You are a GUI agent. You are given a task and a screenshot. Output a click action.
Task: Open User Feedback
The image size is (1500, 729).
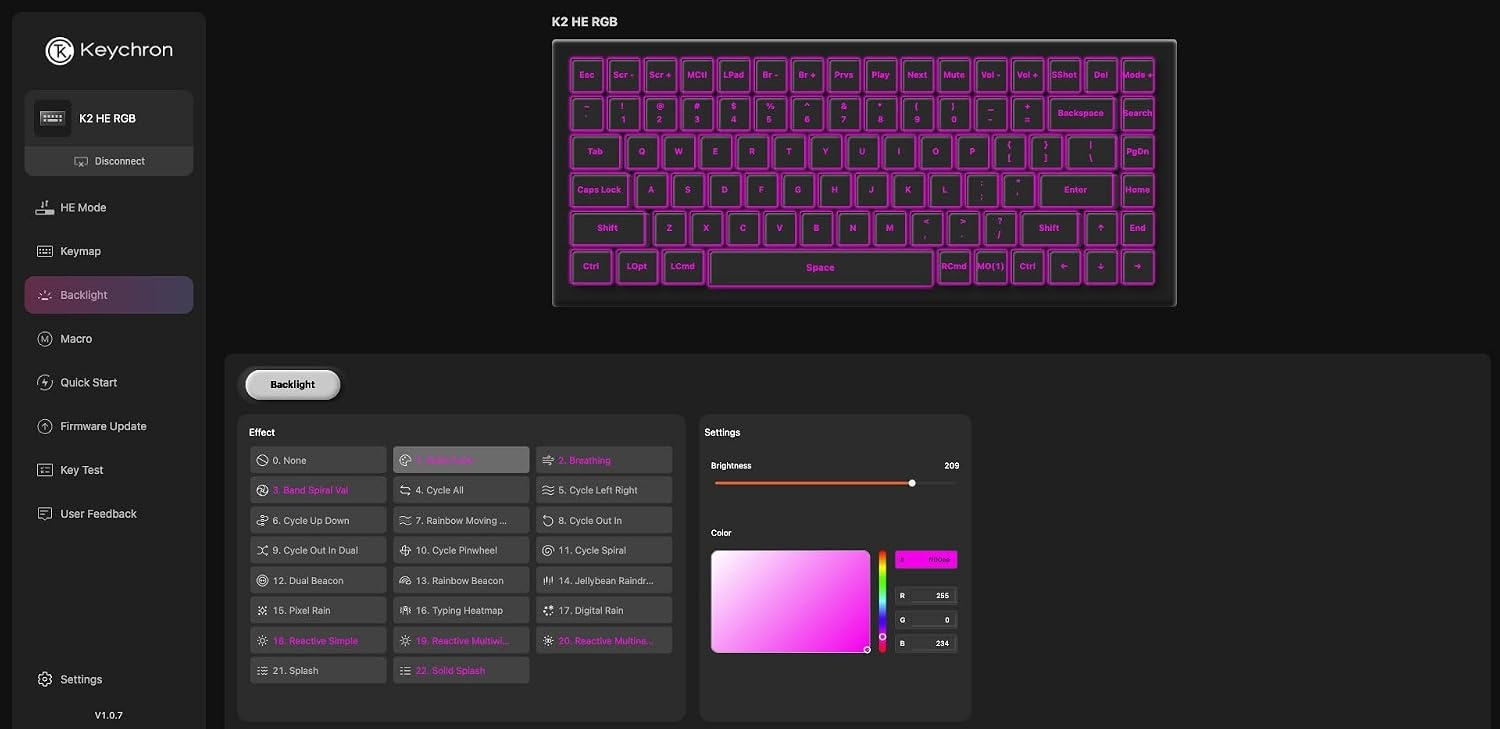coord(109,514)
